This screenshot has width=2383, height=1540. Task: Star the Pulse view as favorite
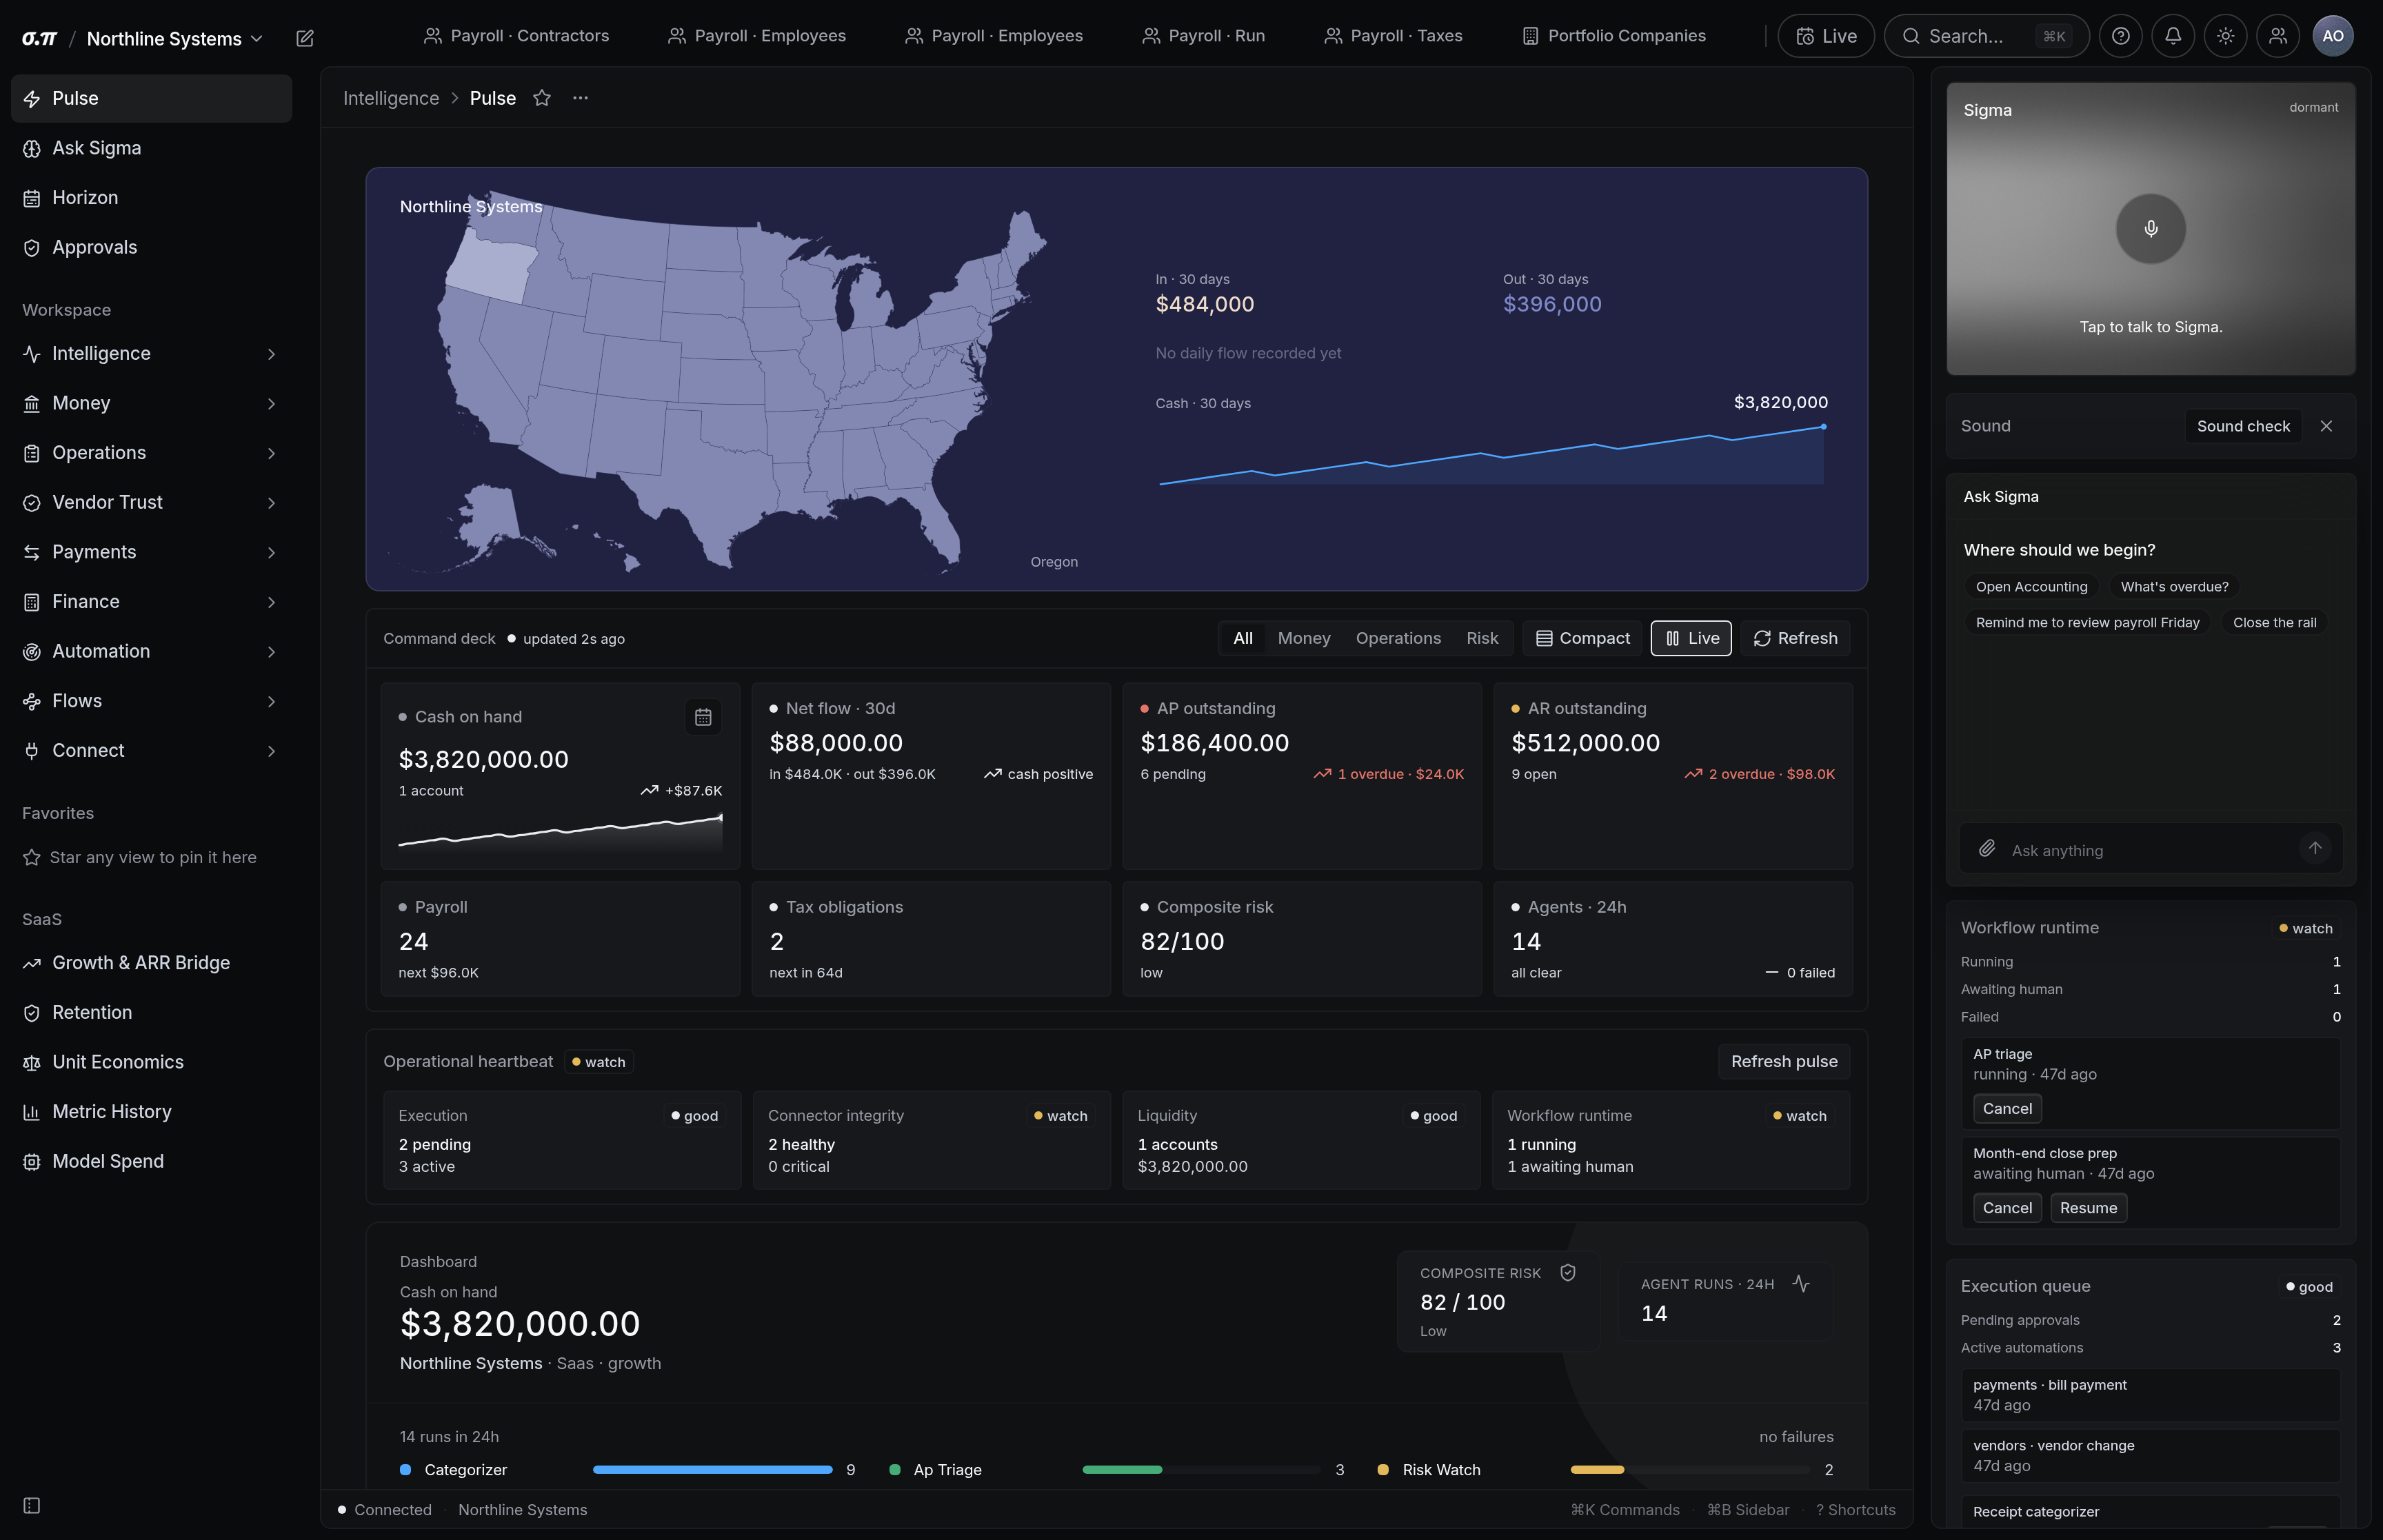(x=542, y=98)
